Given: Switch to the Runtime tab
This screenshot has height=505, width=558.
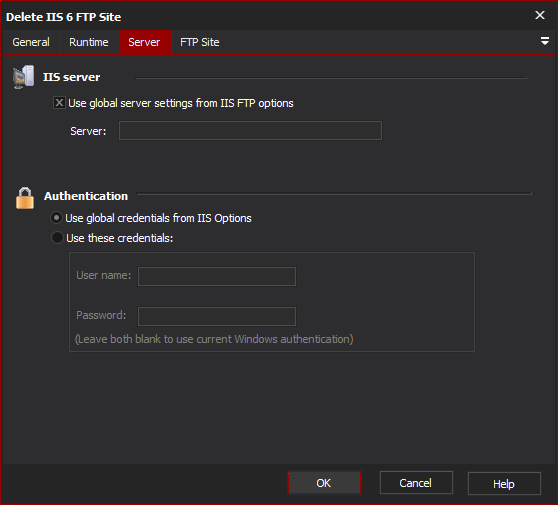Looking at the screenshot, I should coord(89,42).
